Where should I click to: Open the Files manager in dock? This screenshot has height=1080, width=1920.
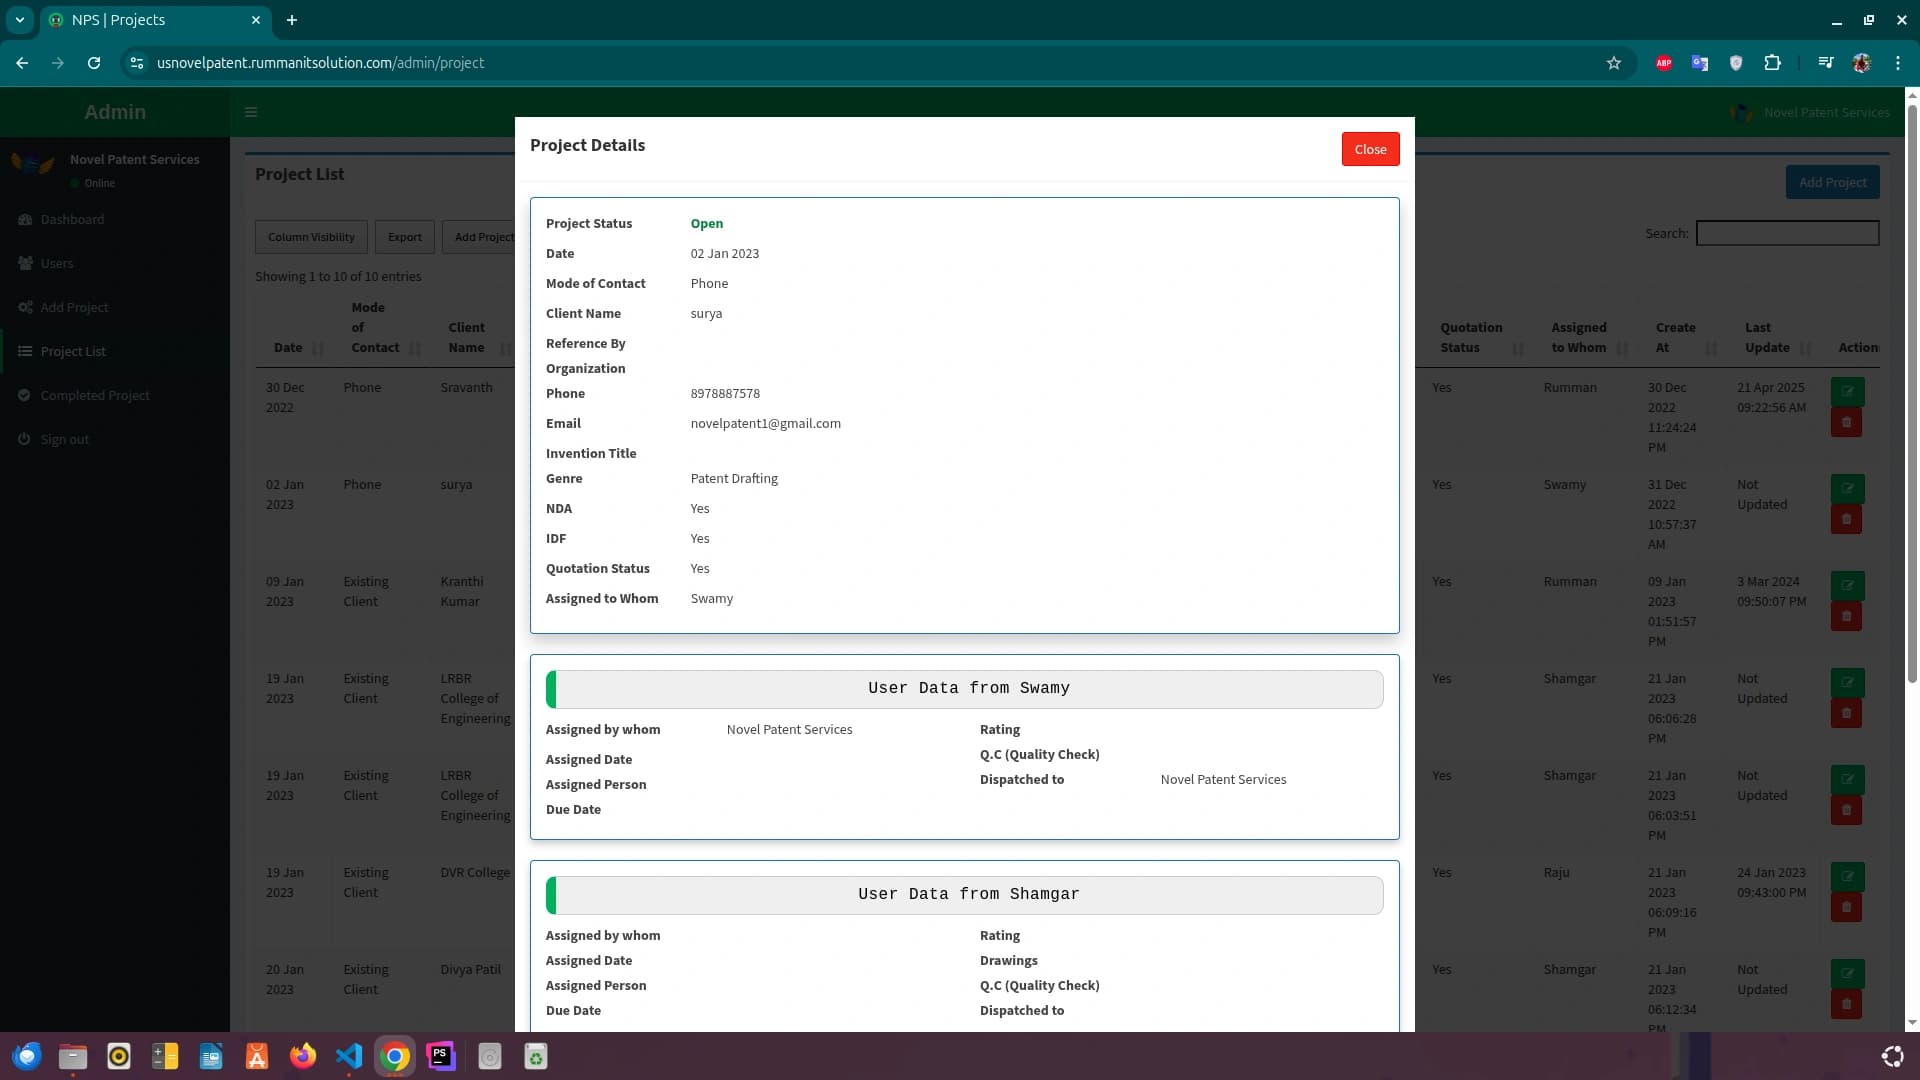(73, 1056)
